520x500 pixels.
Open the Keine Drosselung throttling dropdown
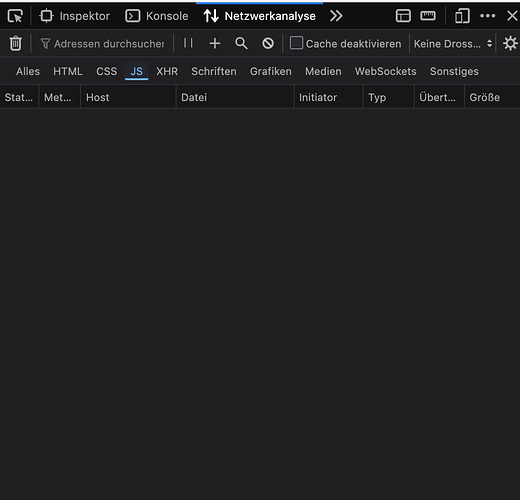click(x=453, y=44)
